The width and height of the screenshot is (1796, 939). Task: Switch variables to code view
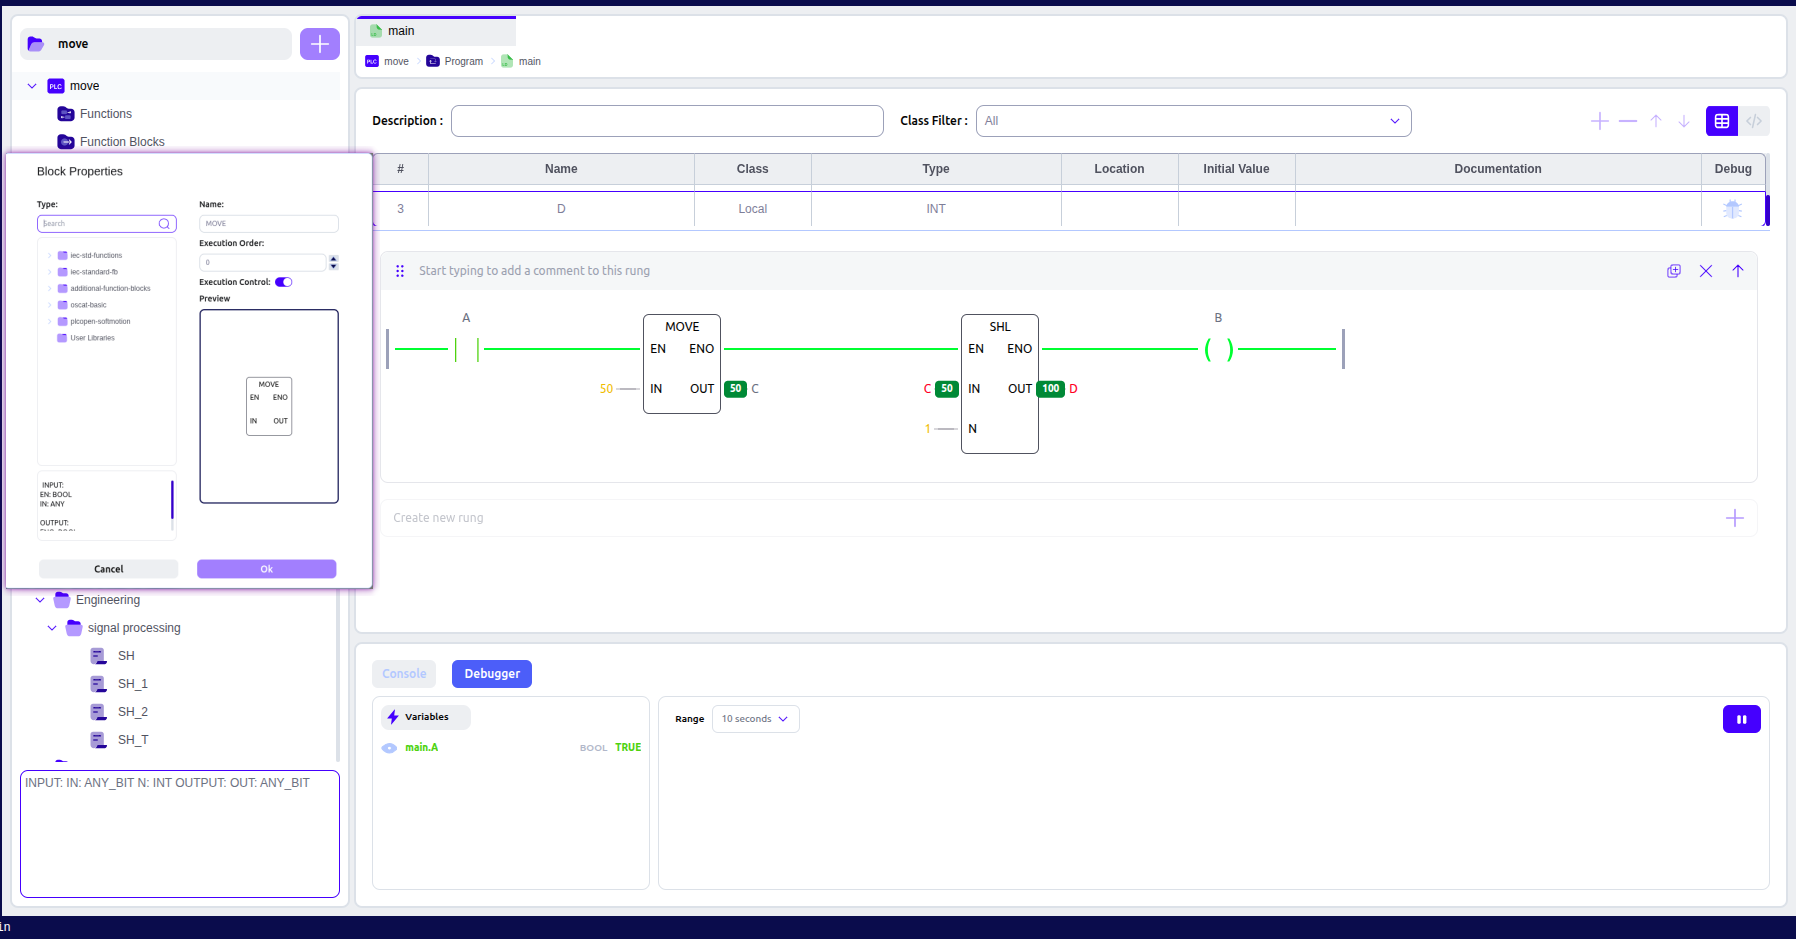(x=1754, y=121)
